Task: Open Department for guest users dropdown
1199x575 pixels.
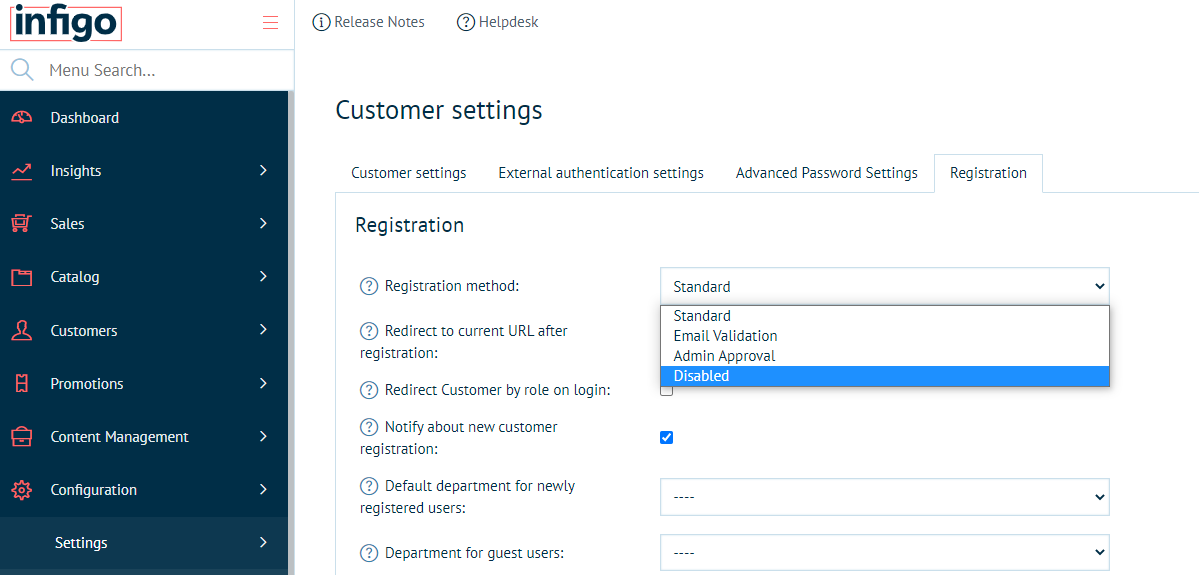Action: point(884,552)
